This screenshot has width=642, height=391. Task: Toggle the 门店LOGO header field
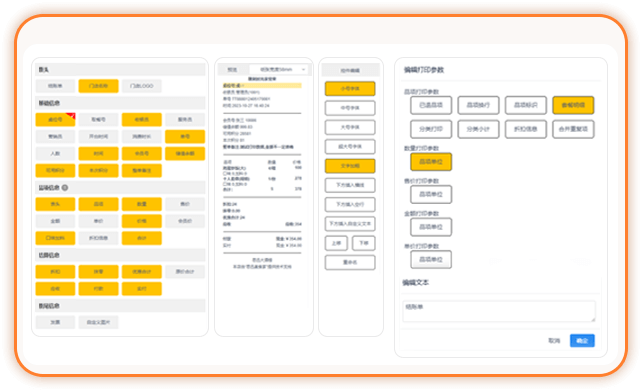[142, 86]
